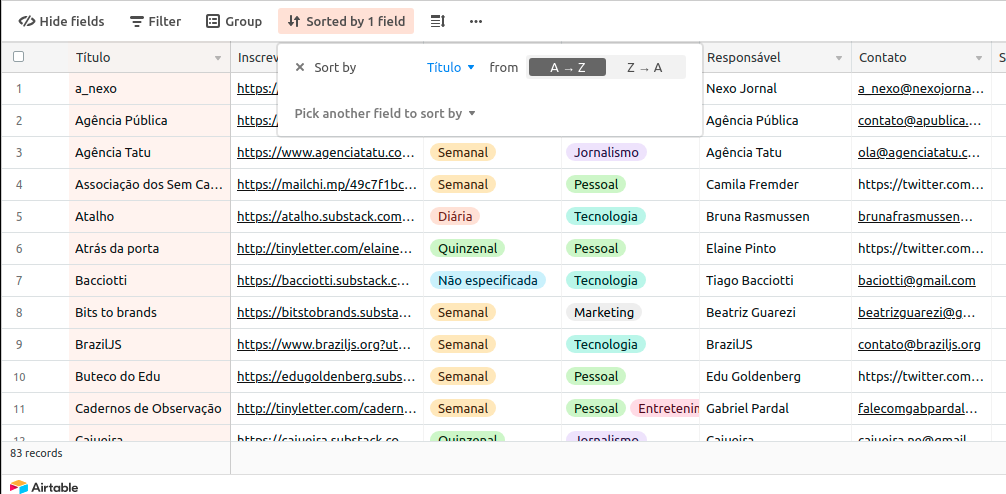Click the row height icon

(438, 21)
